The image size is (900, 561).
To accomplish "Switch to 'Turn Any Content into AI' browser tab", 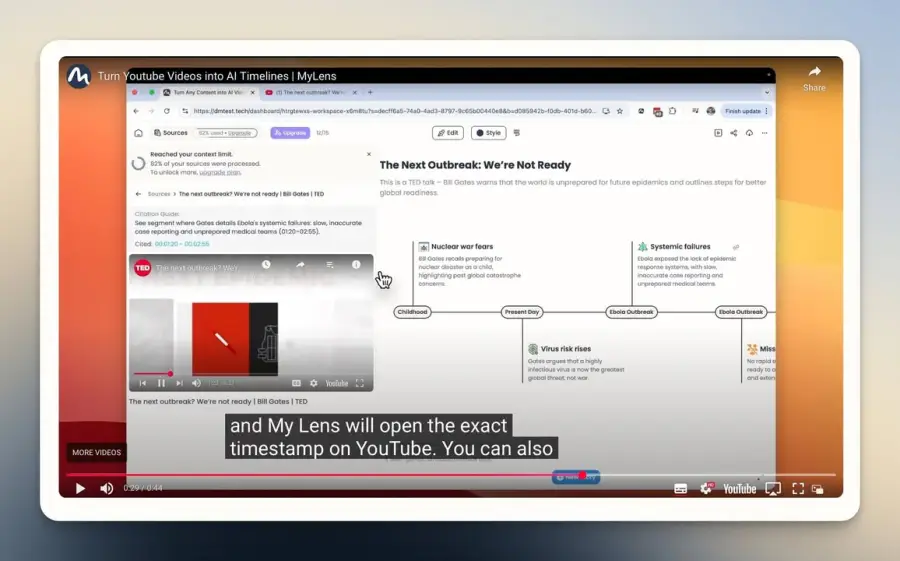I will click(208, 92).
